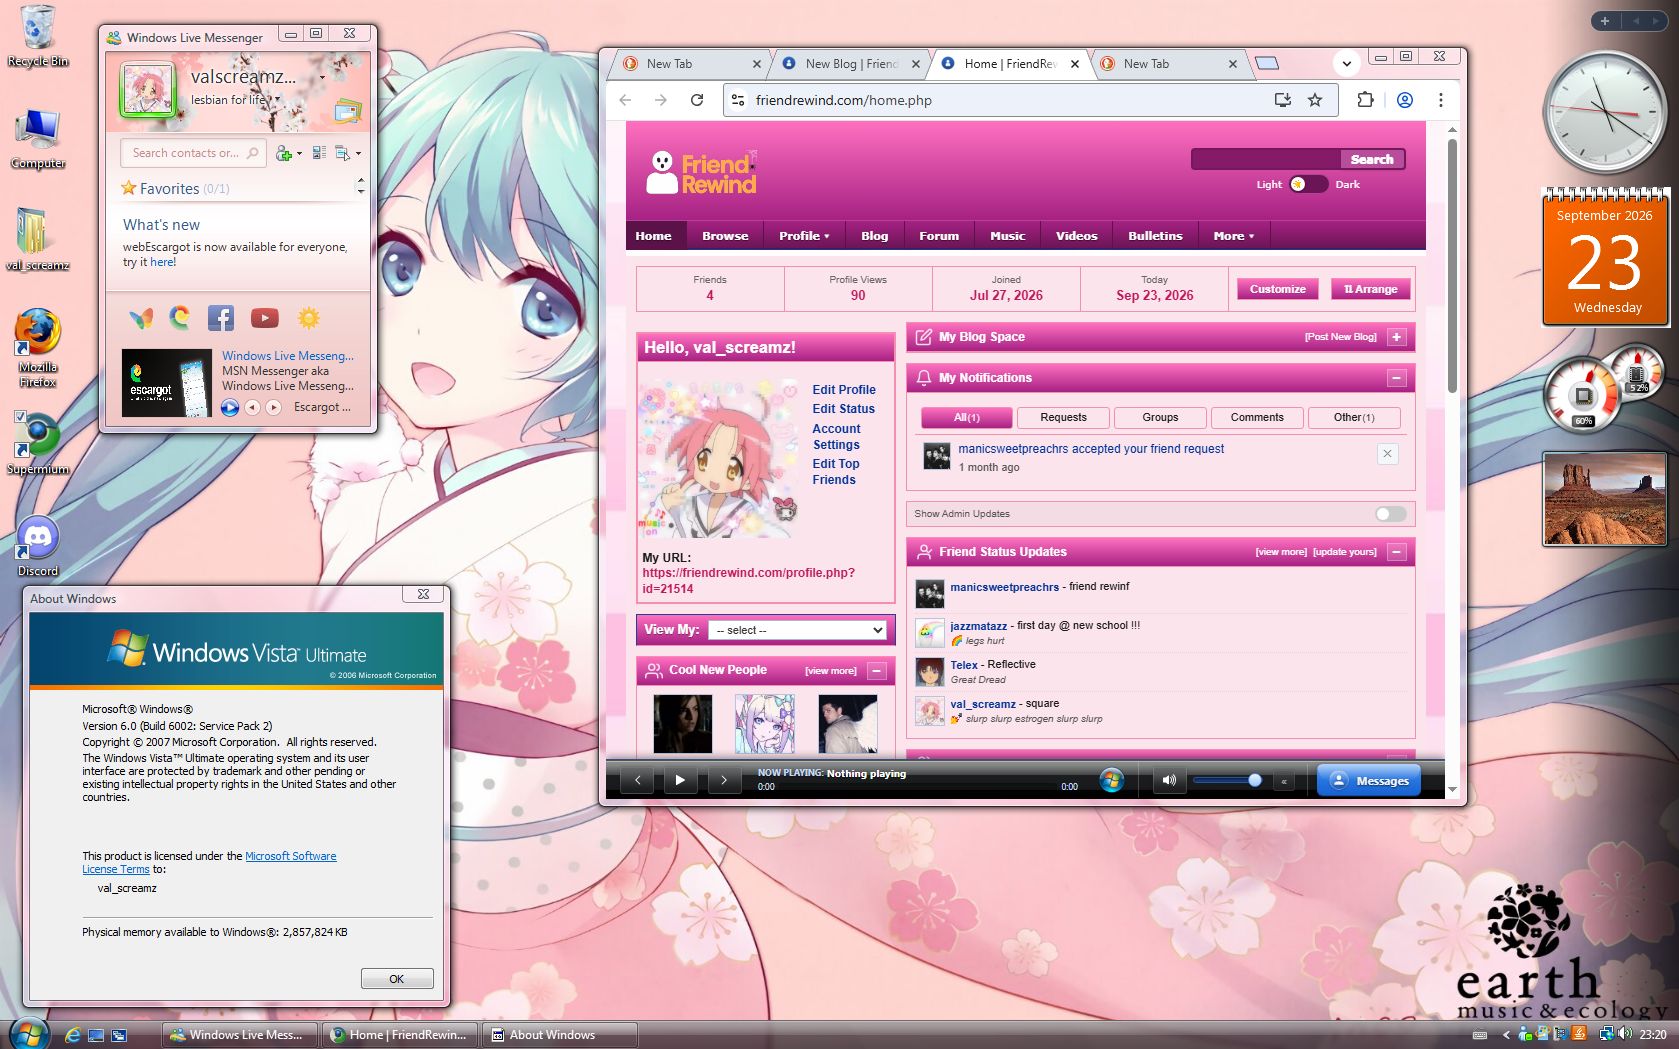Screen dimensions: 1679x1049
Task: Bookmark this page with the star icon
Action: [x=1315, y=100]
